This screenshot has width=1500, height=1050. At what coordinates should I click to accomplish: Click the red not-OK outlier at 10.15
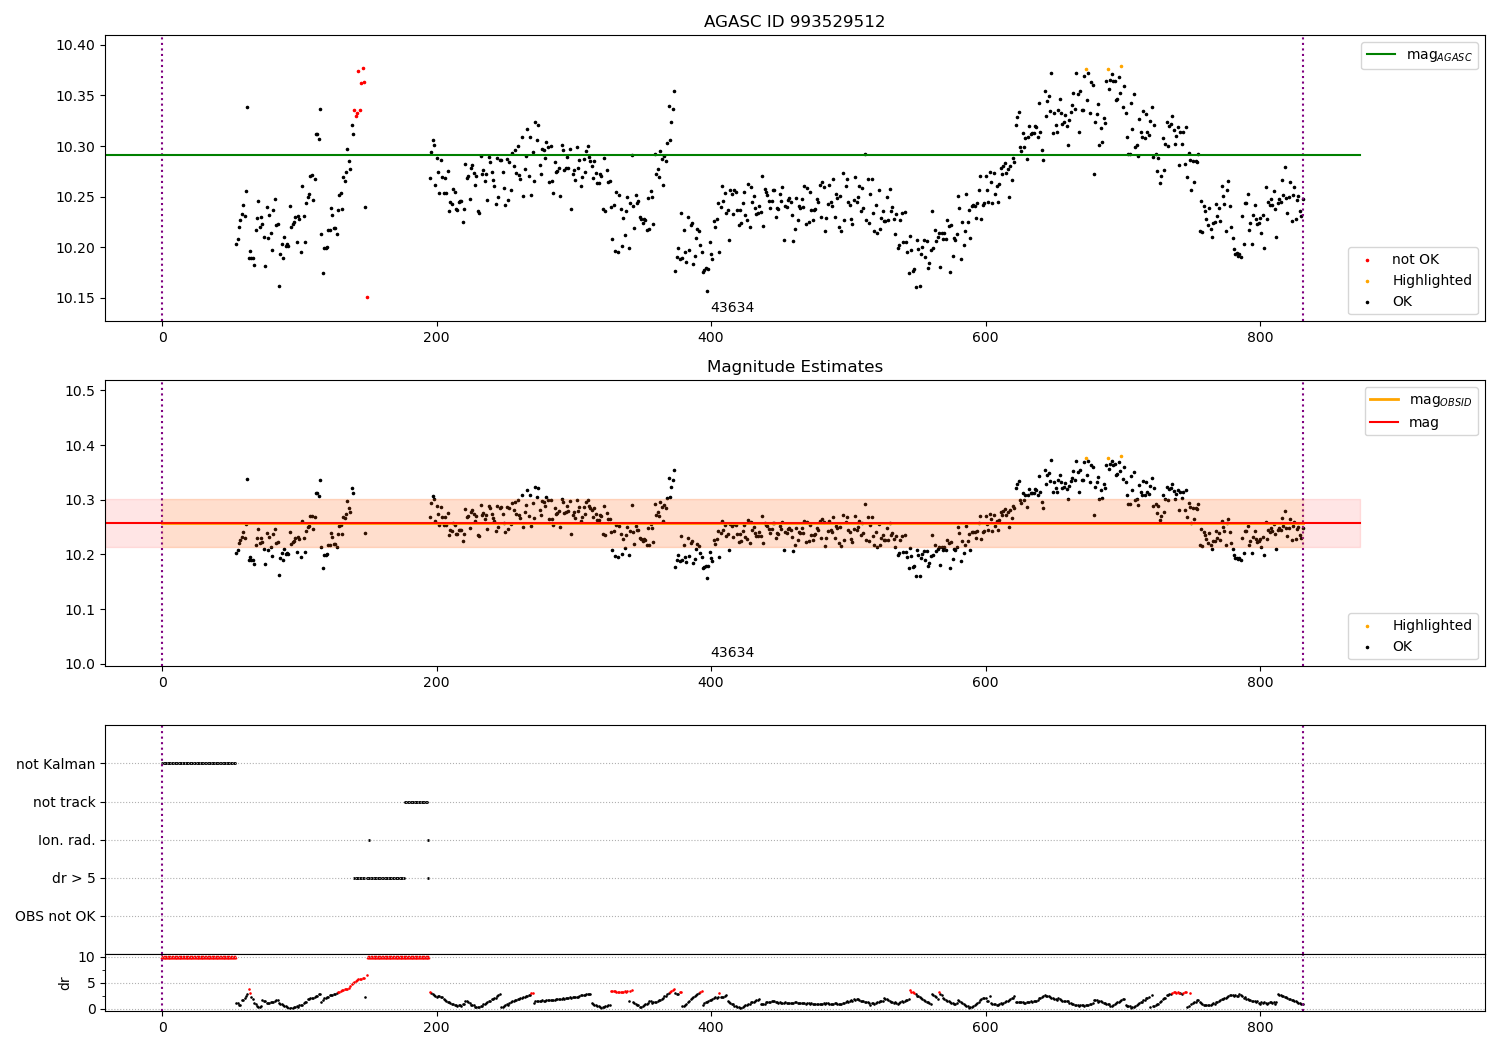pyautogui.click(x=367, y=297)
